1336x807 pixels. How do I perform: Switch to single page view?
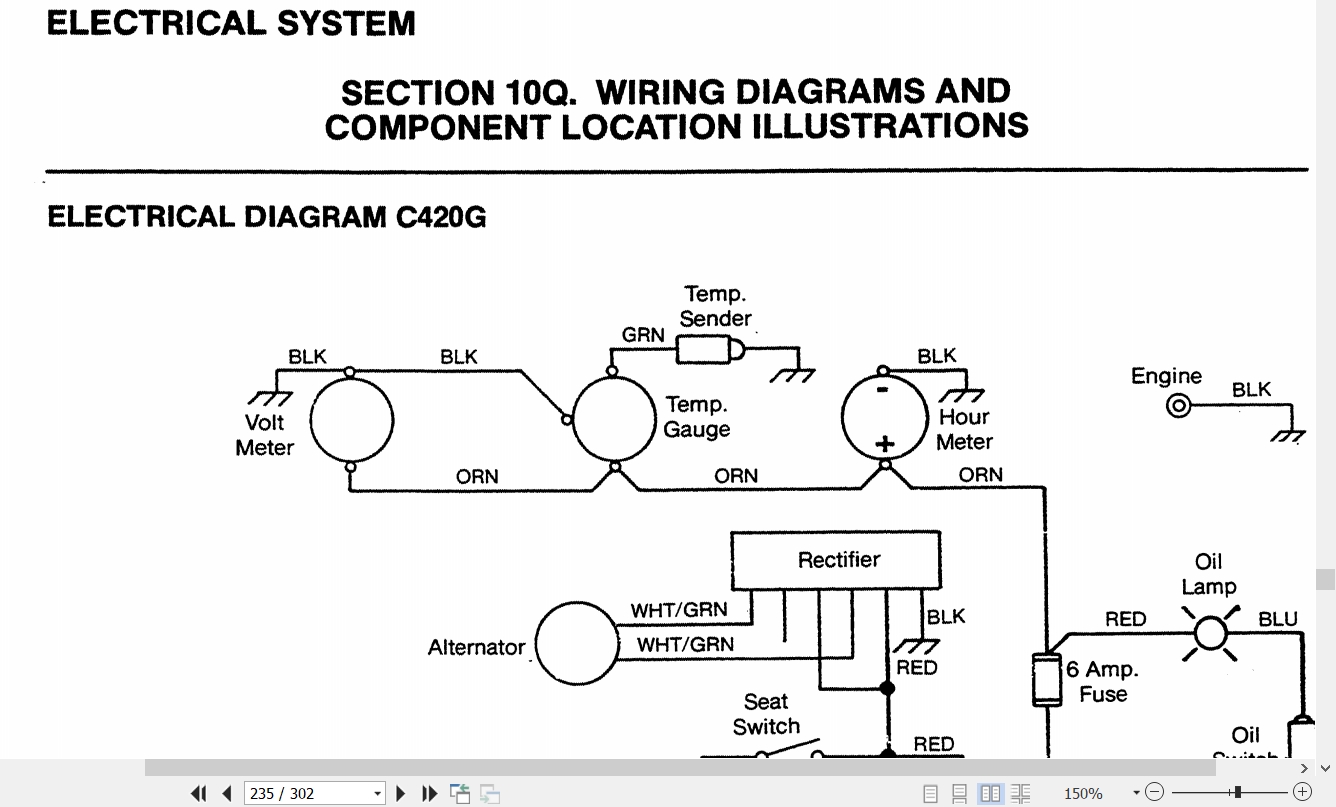click(930, 793)
